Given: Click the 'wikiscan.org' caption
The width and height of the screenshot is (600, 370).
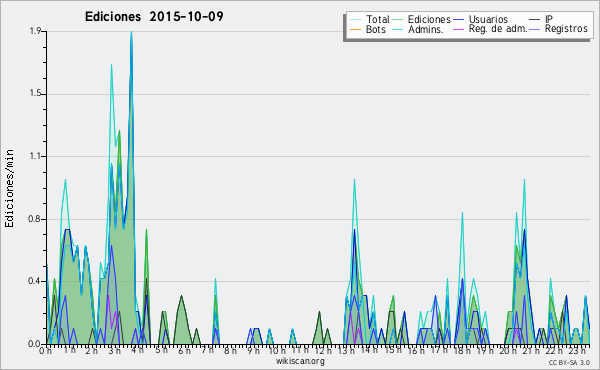Looking at the screenshot, I should [x=300, y=361].
